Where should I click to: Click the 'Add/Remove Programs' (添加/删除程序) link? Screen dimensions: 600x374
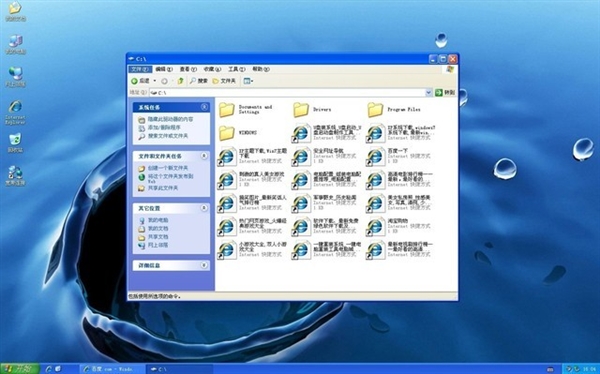(164, 127)
